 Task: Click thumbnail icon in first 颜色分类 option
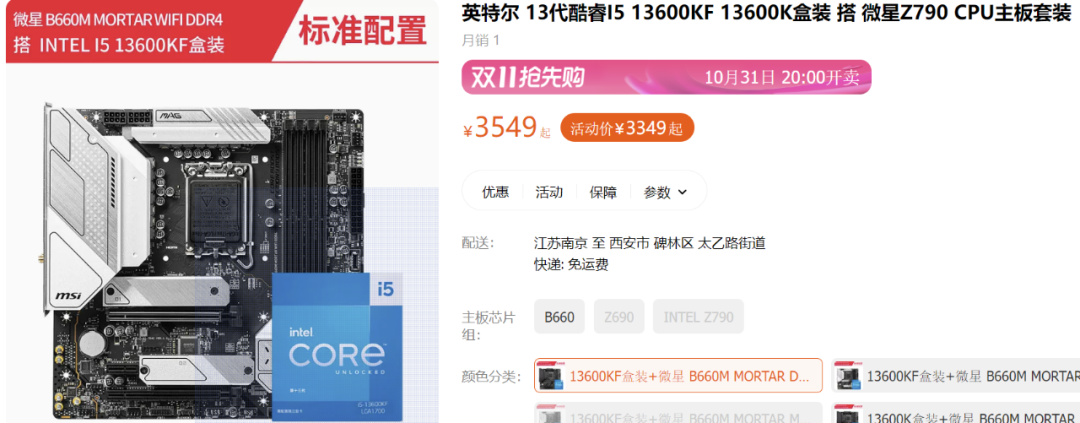(552, 377)
